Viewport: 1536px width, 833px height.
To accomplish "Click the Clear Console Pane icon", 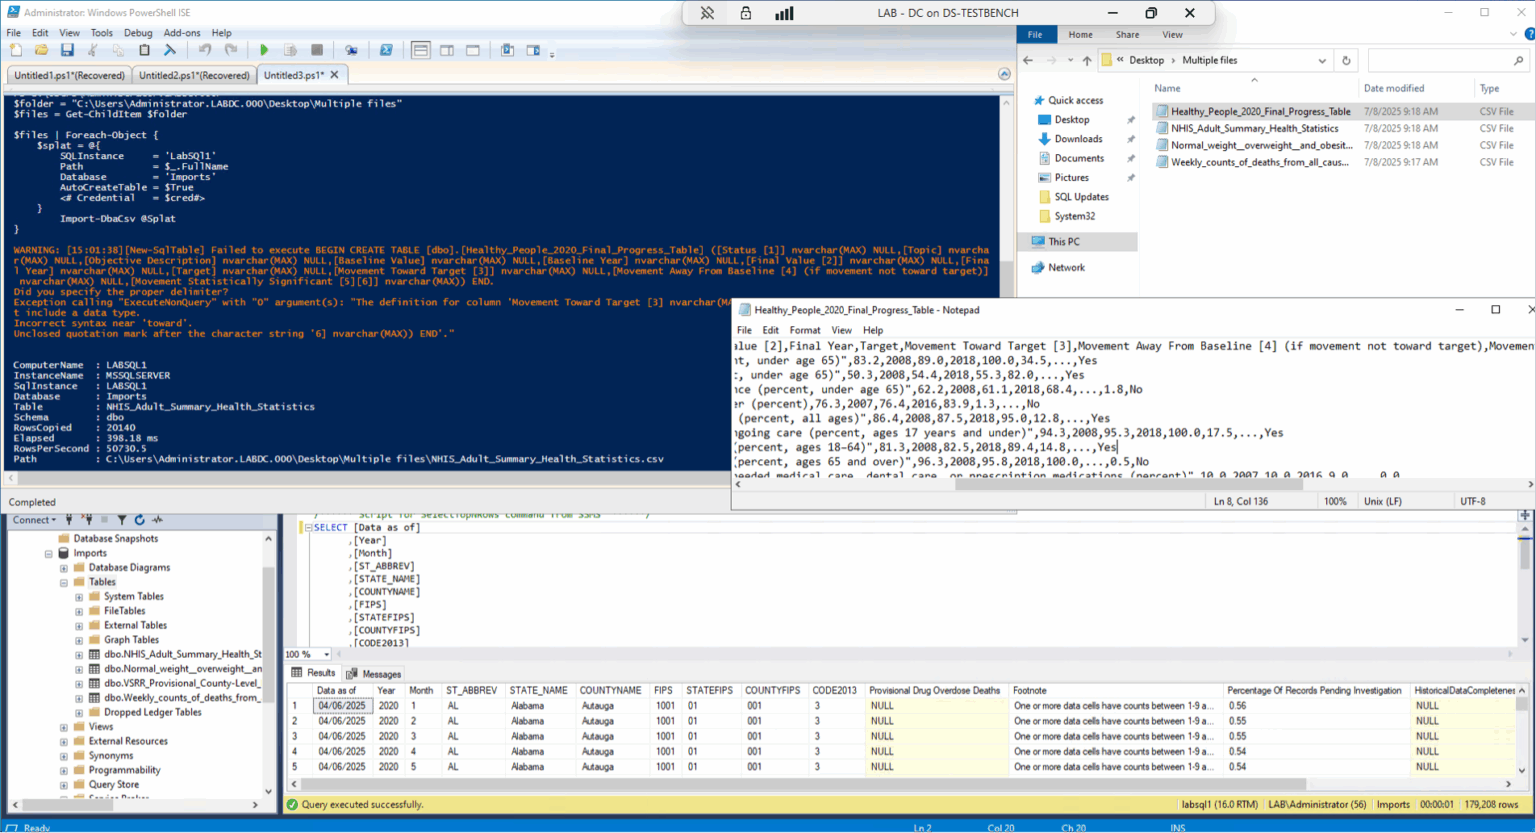I will 169,50.
